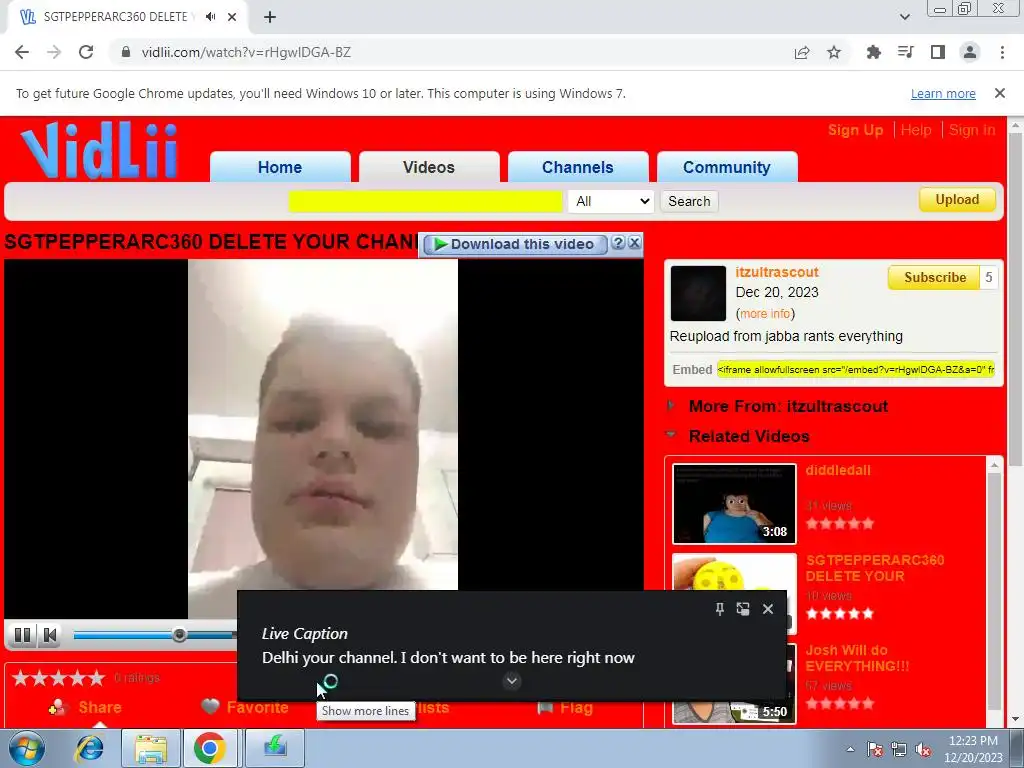This screenshot has height=768, width=1024.
Task: Open Windows Explorer folder in taskbar
Action: [x=151, y=748]
